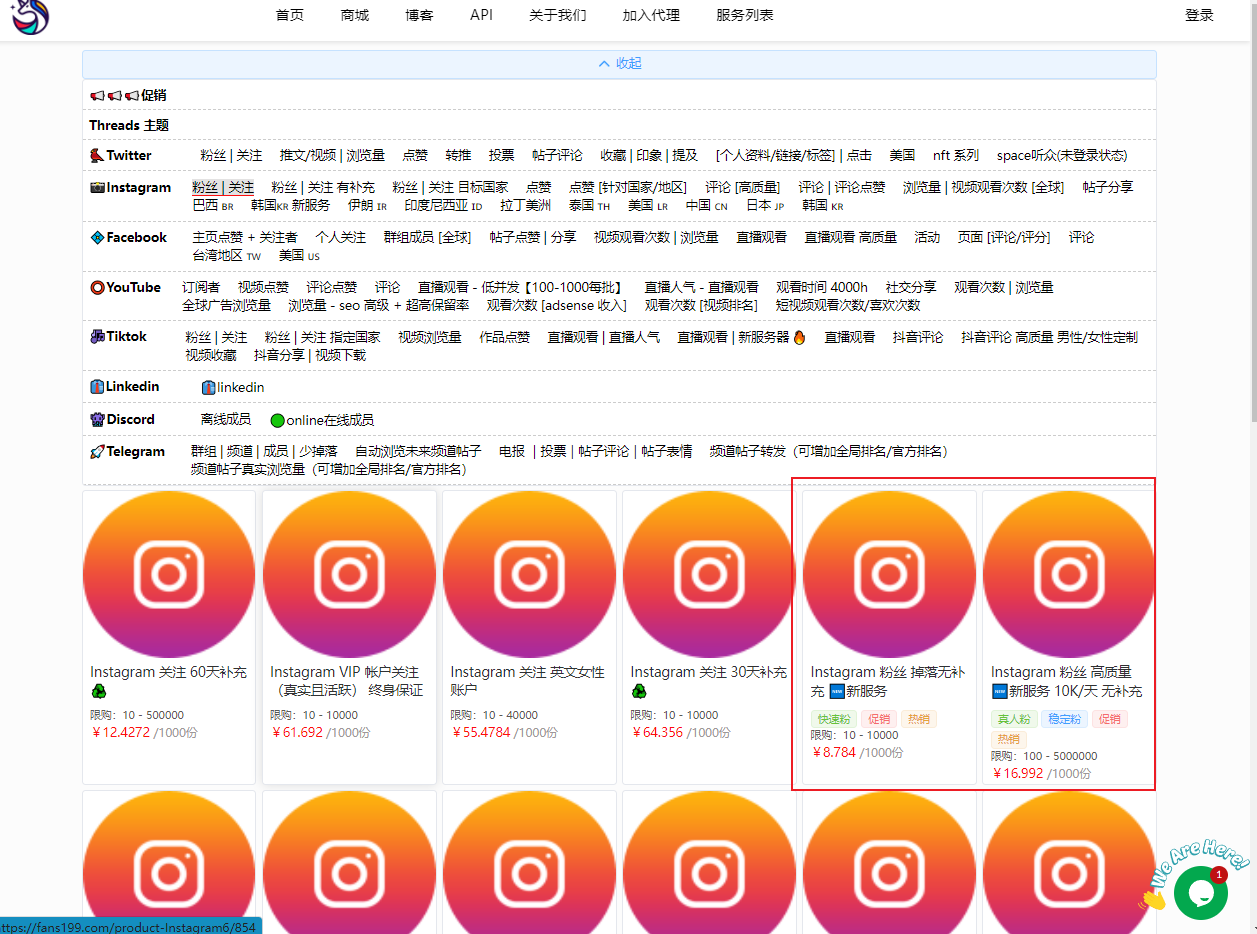
Task: Open the 首页 nav item
Action: click(x=290, y=15)
